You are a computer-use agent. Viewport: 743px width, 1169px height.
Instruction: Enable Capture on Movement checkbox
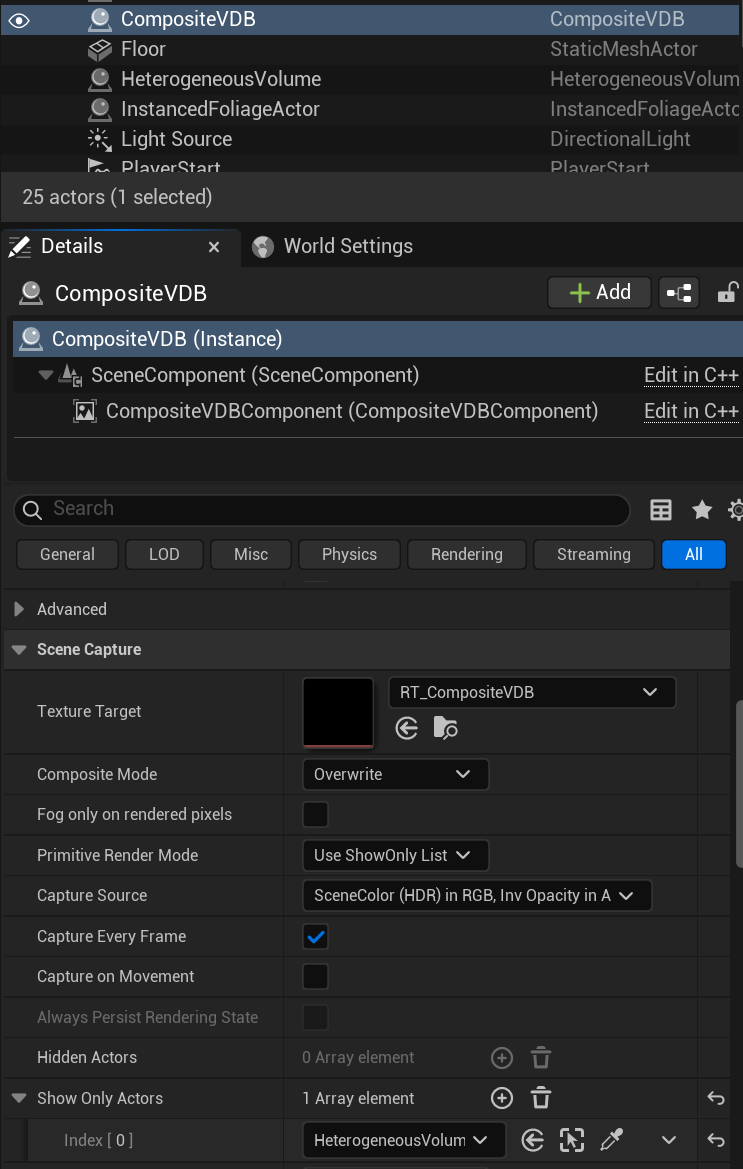click(315, 977)
